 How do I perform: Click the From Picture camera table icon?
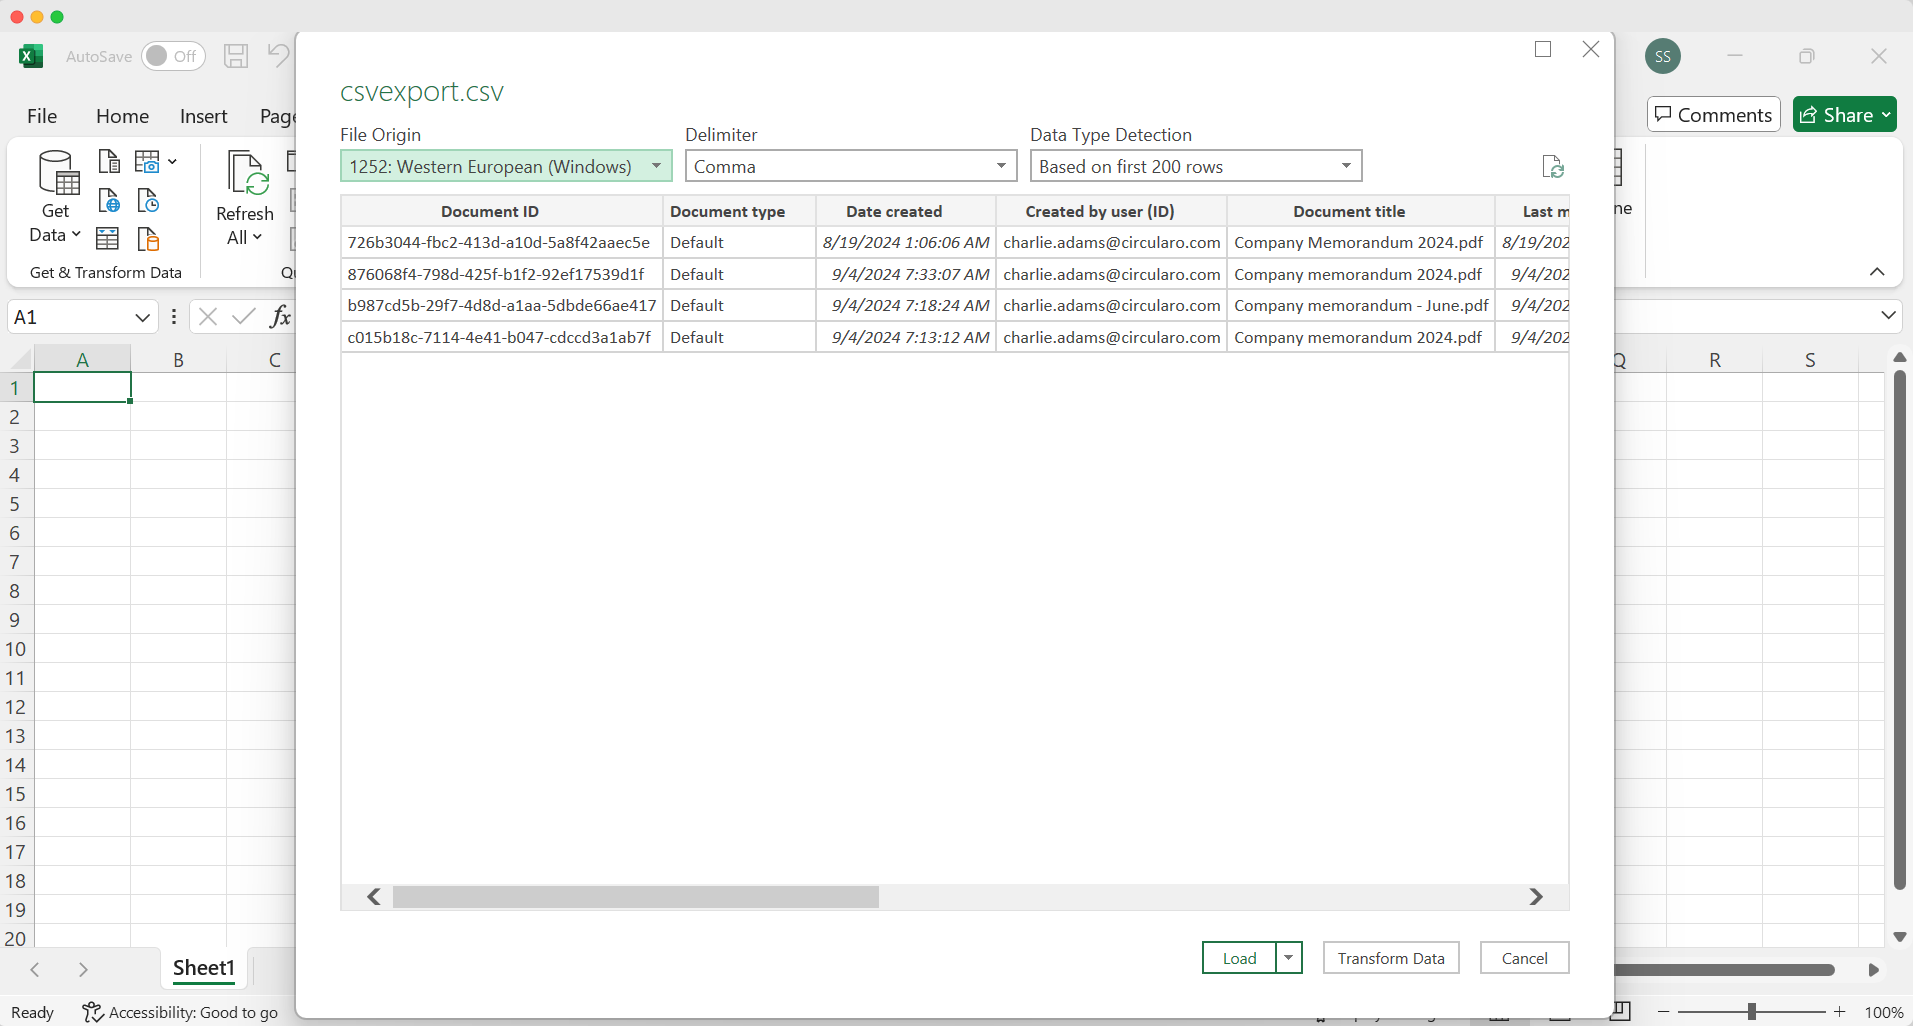click(148, 161)
